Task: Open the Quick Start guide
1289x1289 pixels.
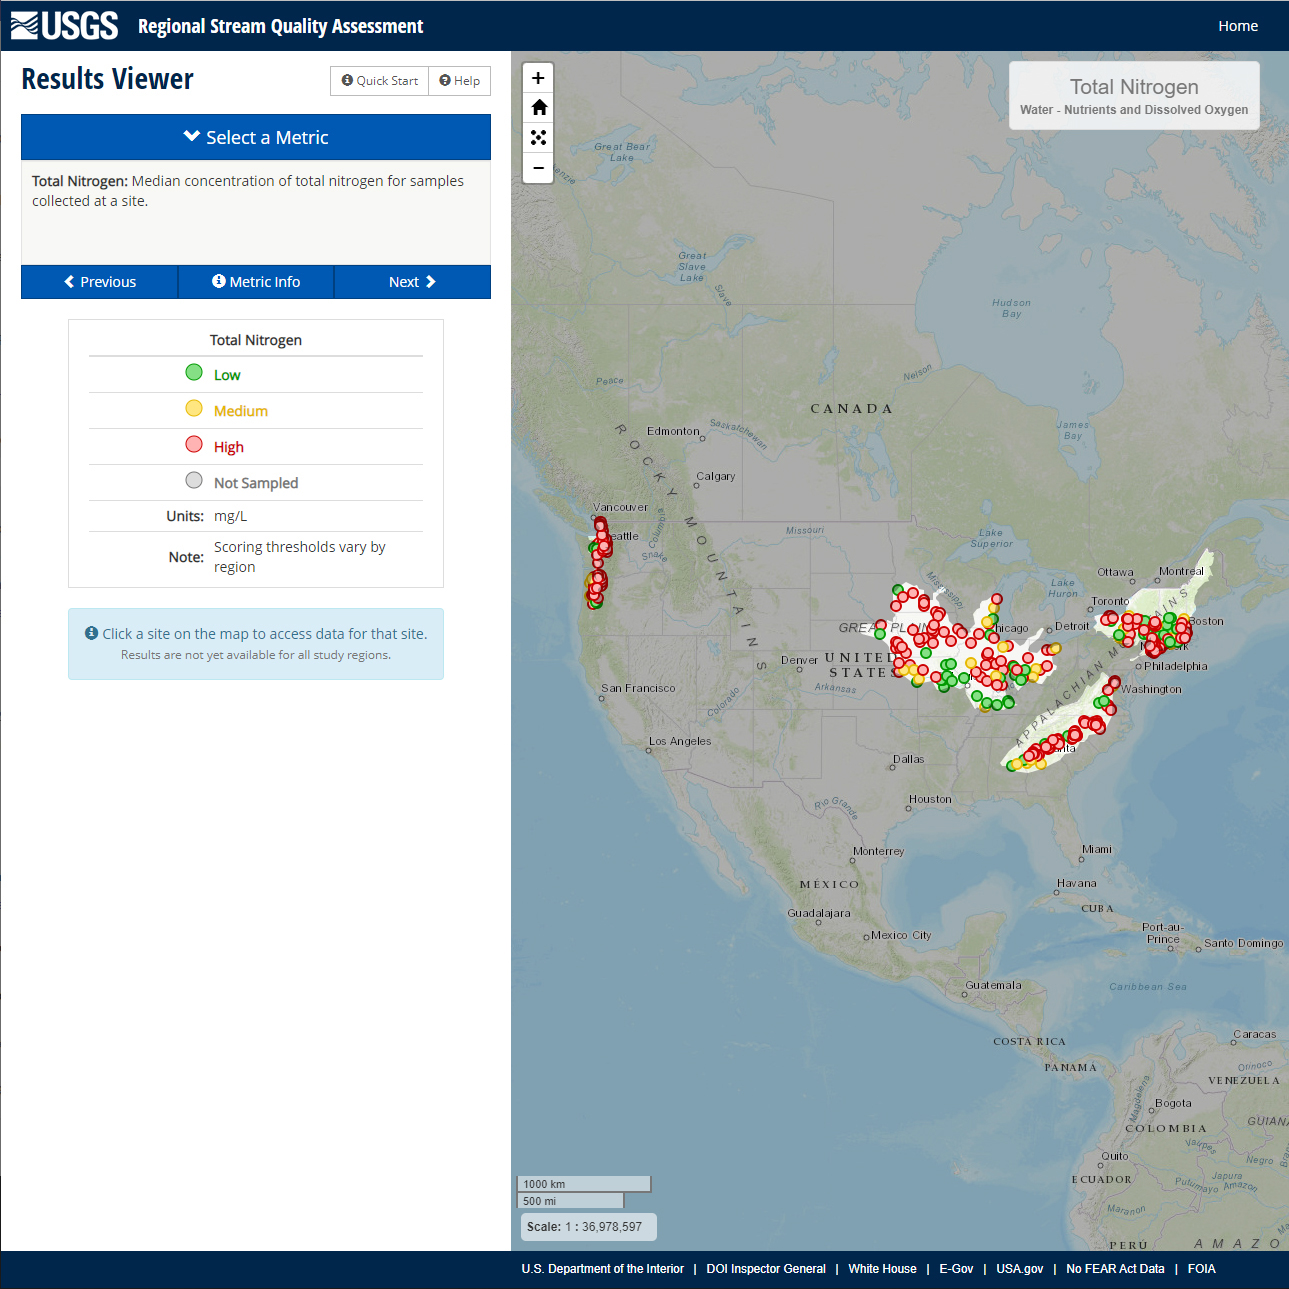Action: pyautogui.click(x=380, y=81)
